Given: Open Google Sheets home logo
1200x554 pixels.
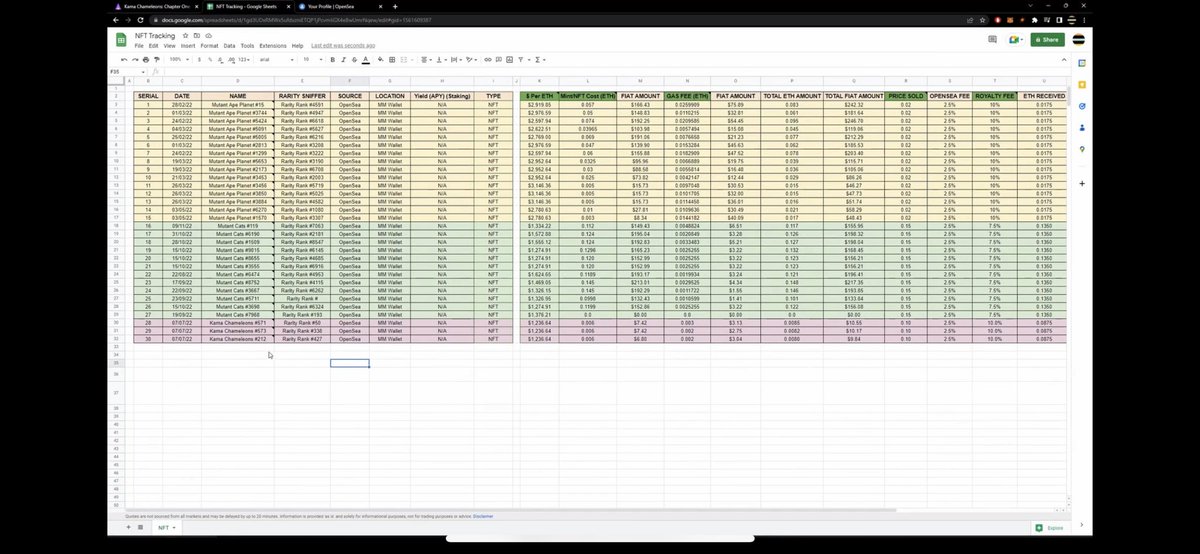Looking at the screenshot, I should click(x=120, y=40).
